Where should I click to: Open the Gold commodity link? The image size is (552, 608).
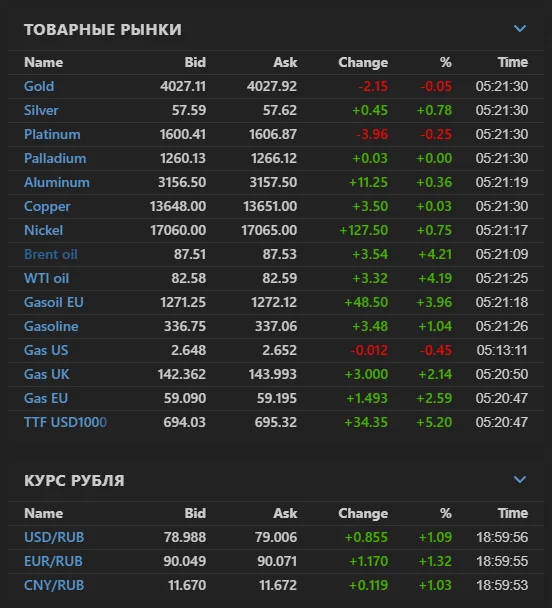(39, 86)
